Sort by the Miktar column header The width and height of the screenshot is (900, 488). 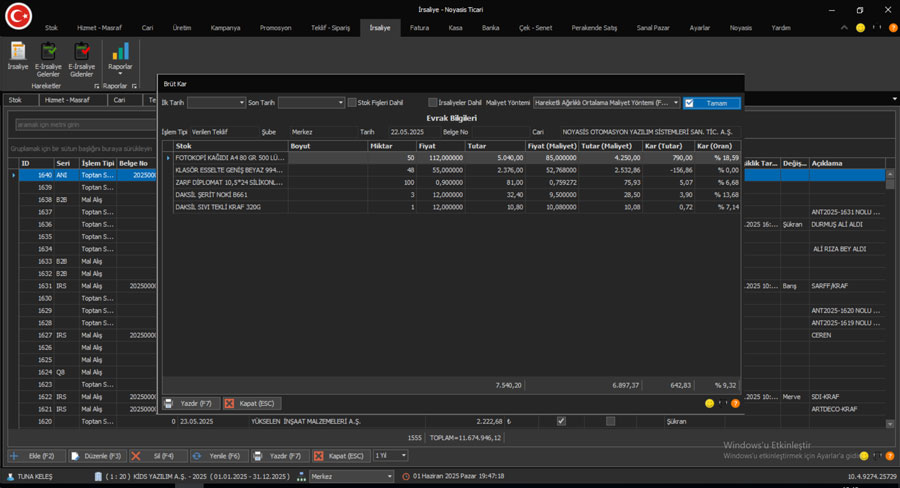pos(392,146)
